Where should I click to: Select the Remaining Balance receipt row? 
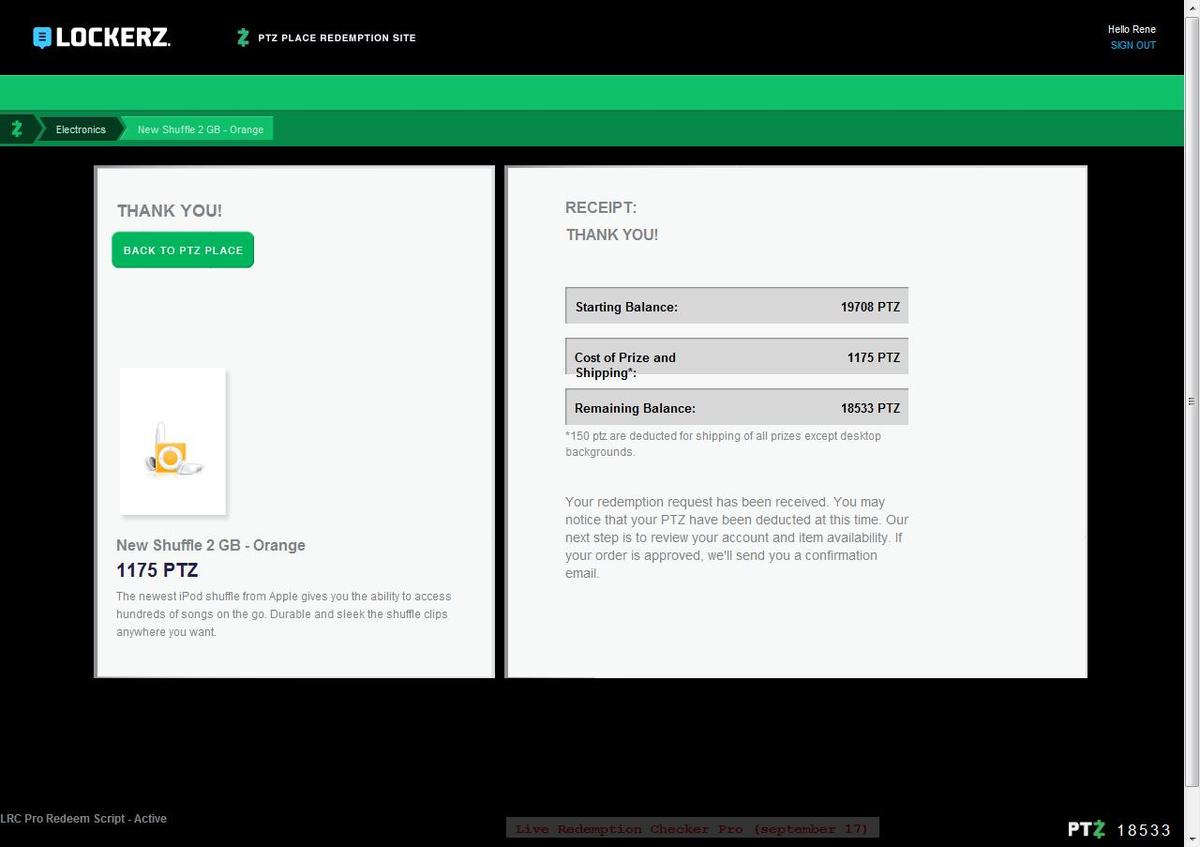pyautogui.click(x=736, y=408)
